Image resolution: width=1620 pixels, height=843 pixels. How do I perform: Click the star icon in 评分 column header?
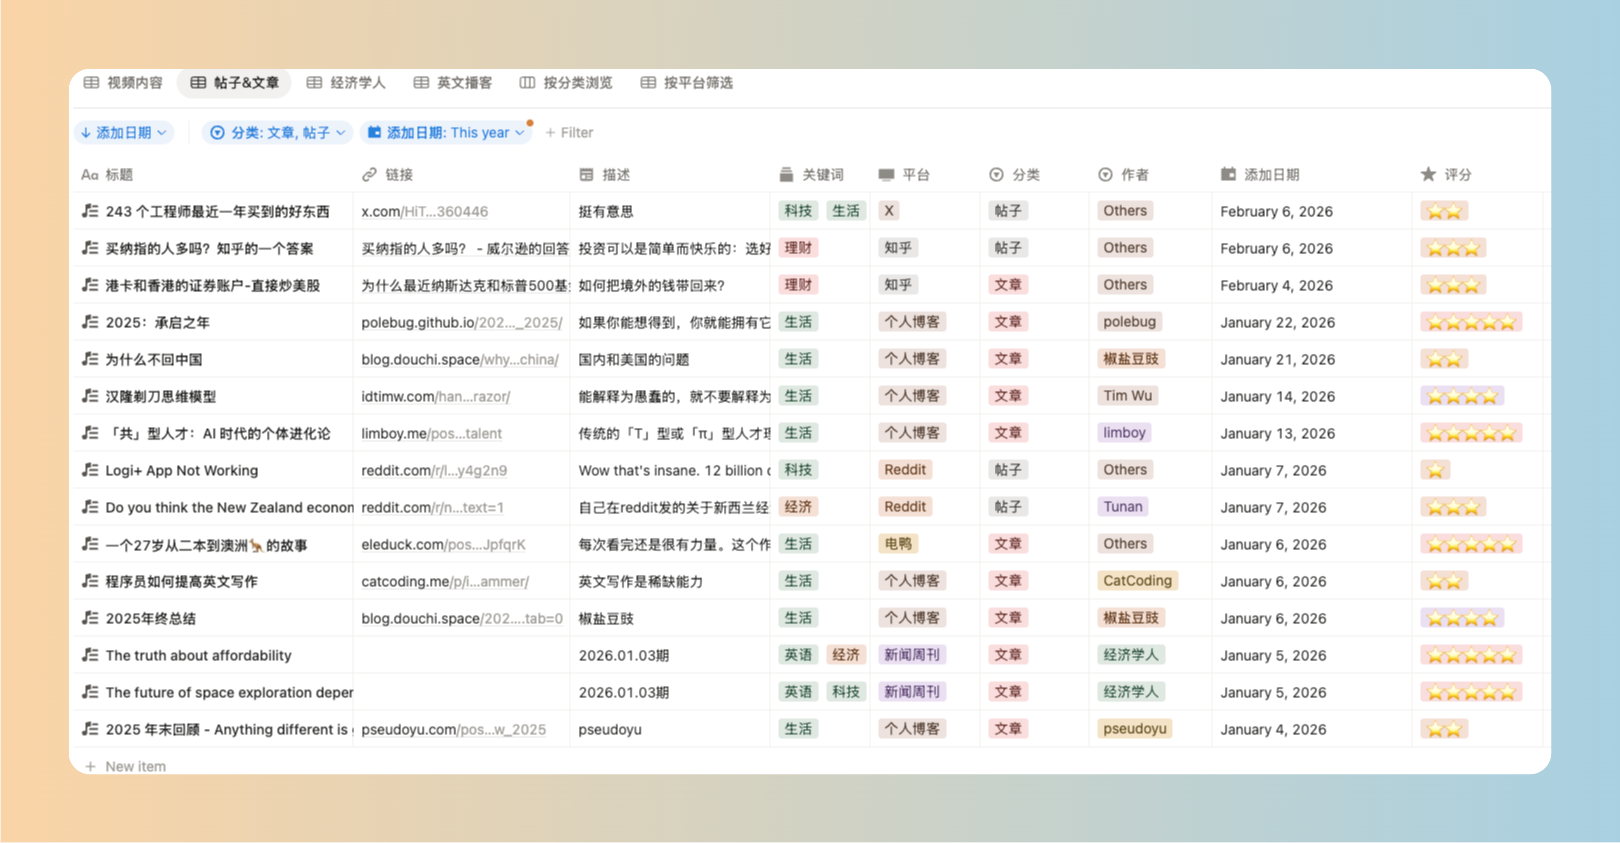(x=1428, y=175)
